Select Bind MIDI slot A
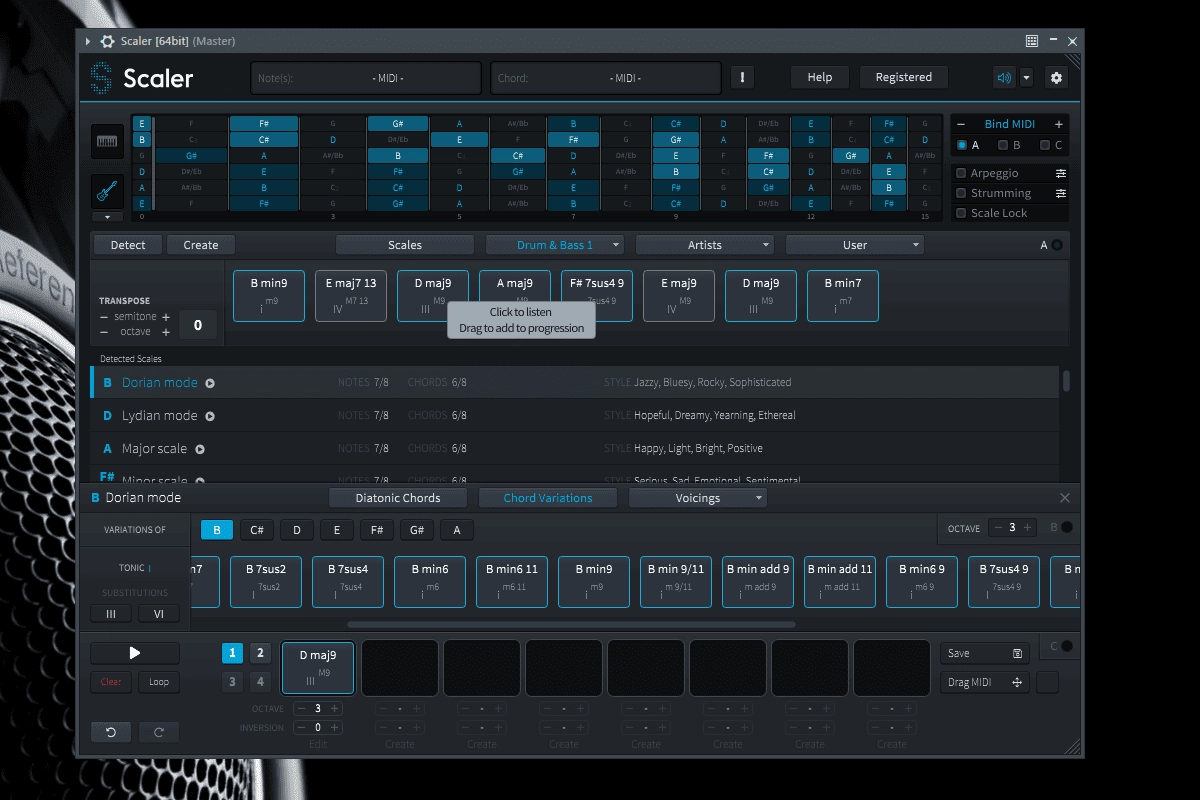This screenshot has width=1200, height=800. (x=962, y=145)
